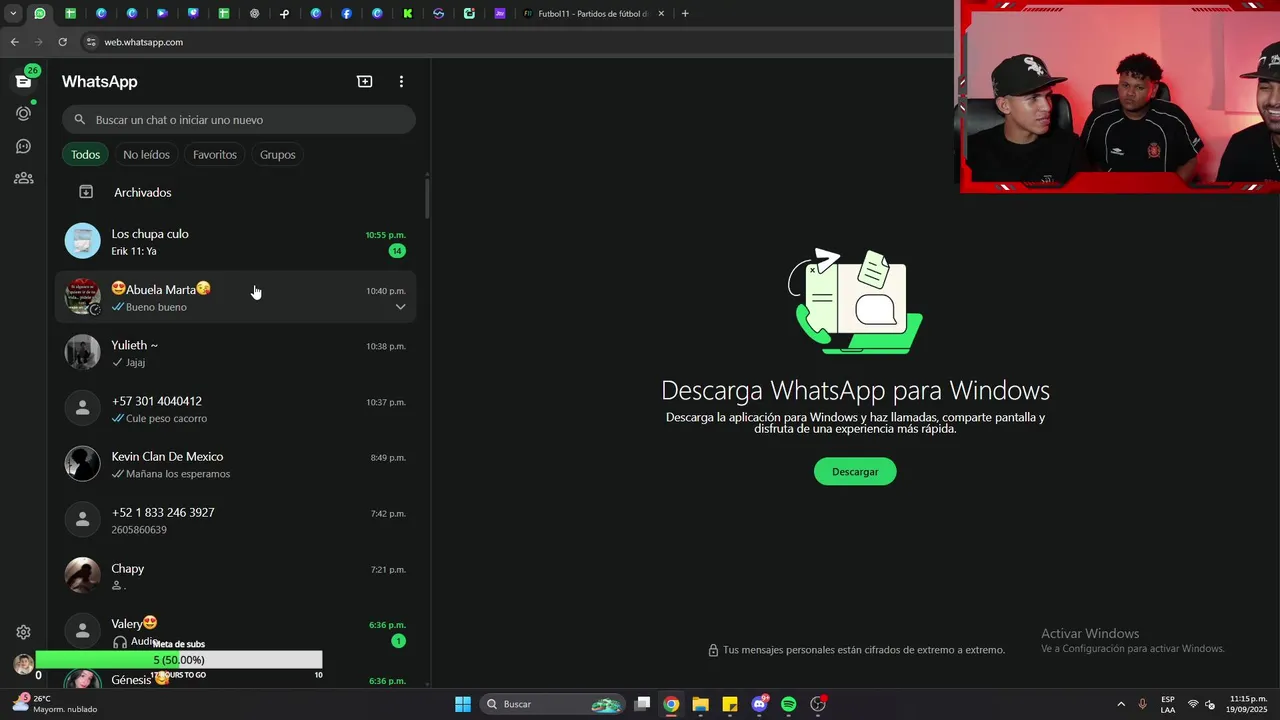Click the lock icon by encryption notice
The image size is (1280, 720).
[713, 650]
